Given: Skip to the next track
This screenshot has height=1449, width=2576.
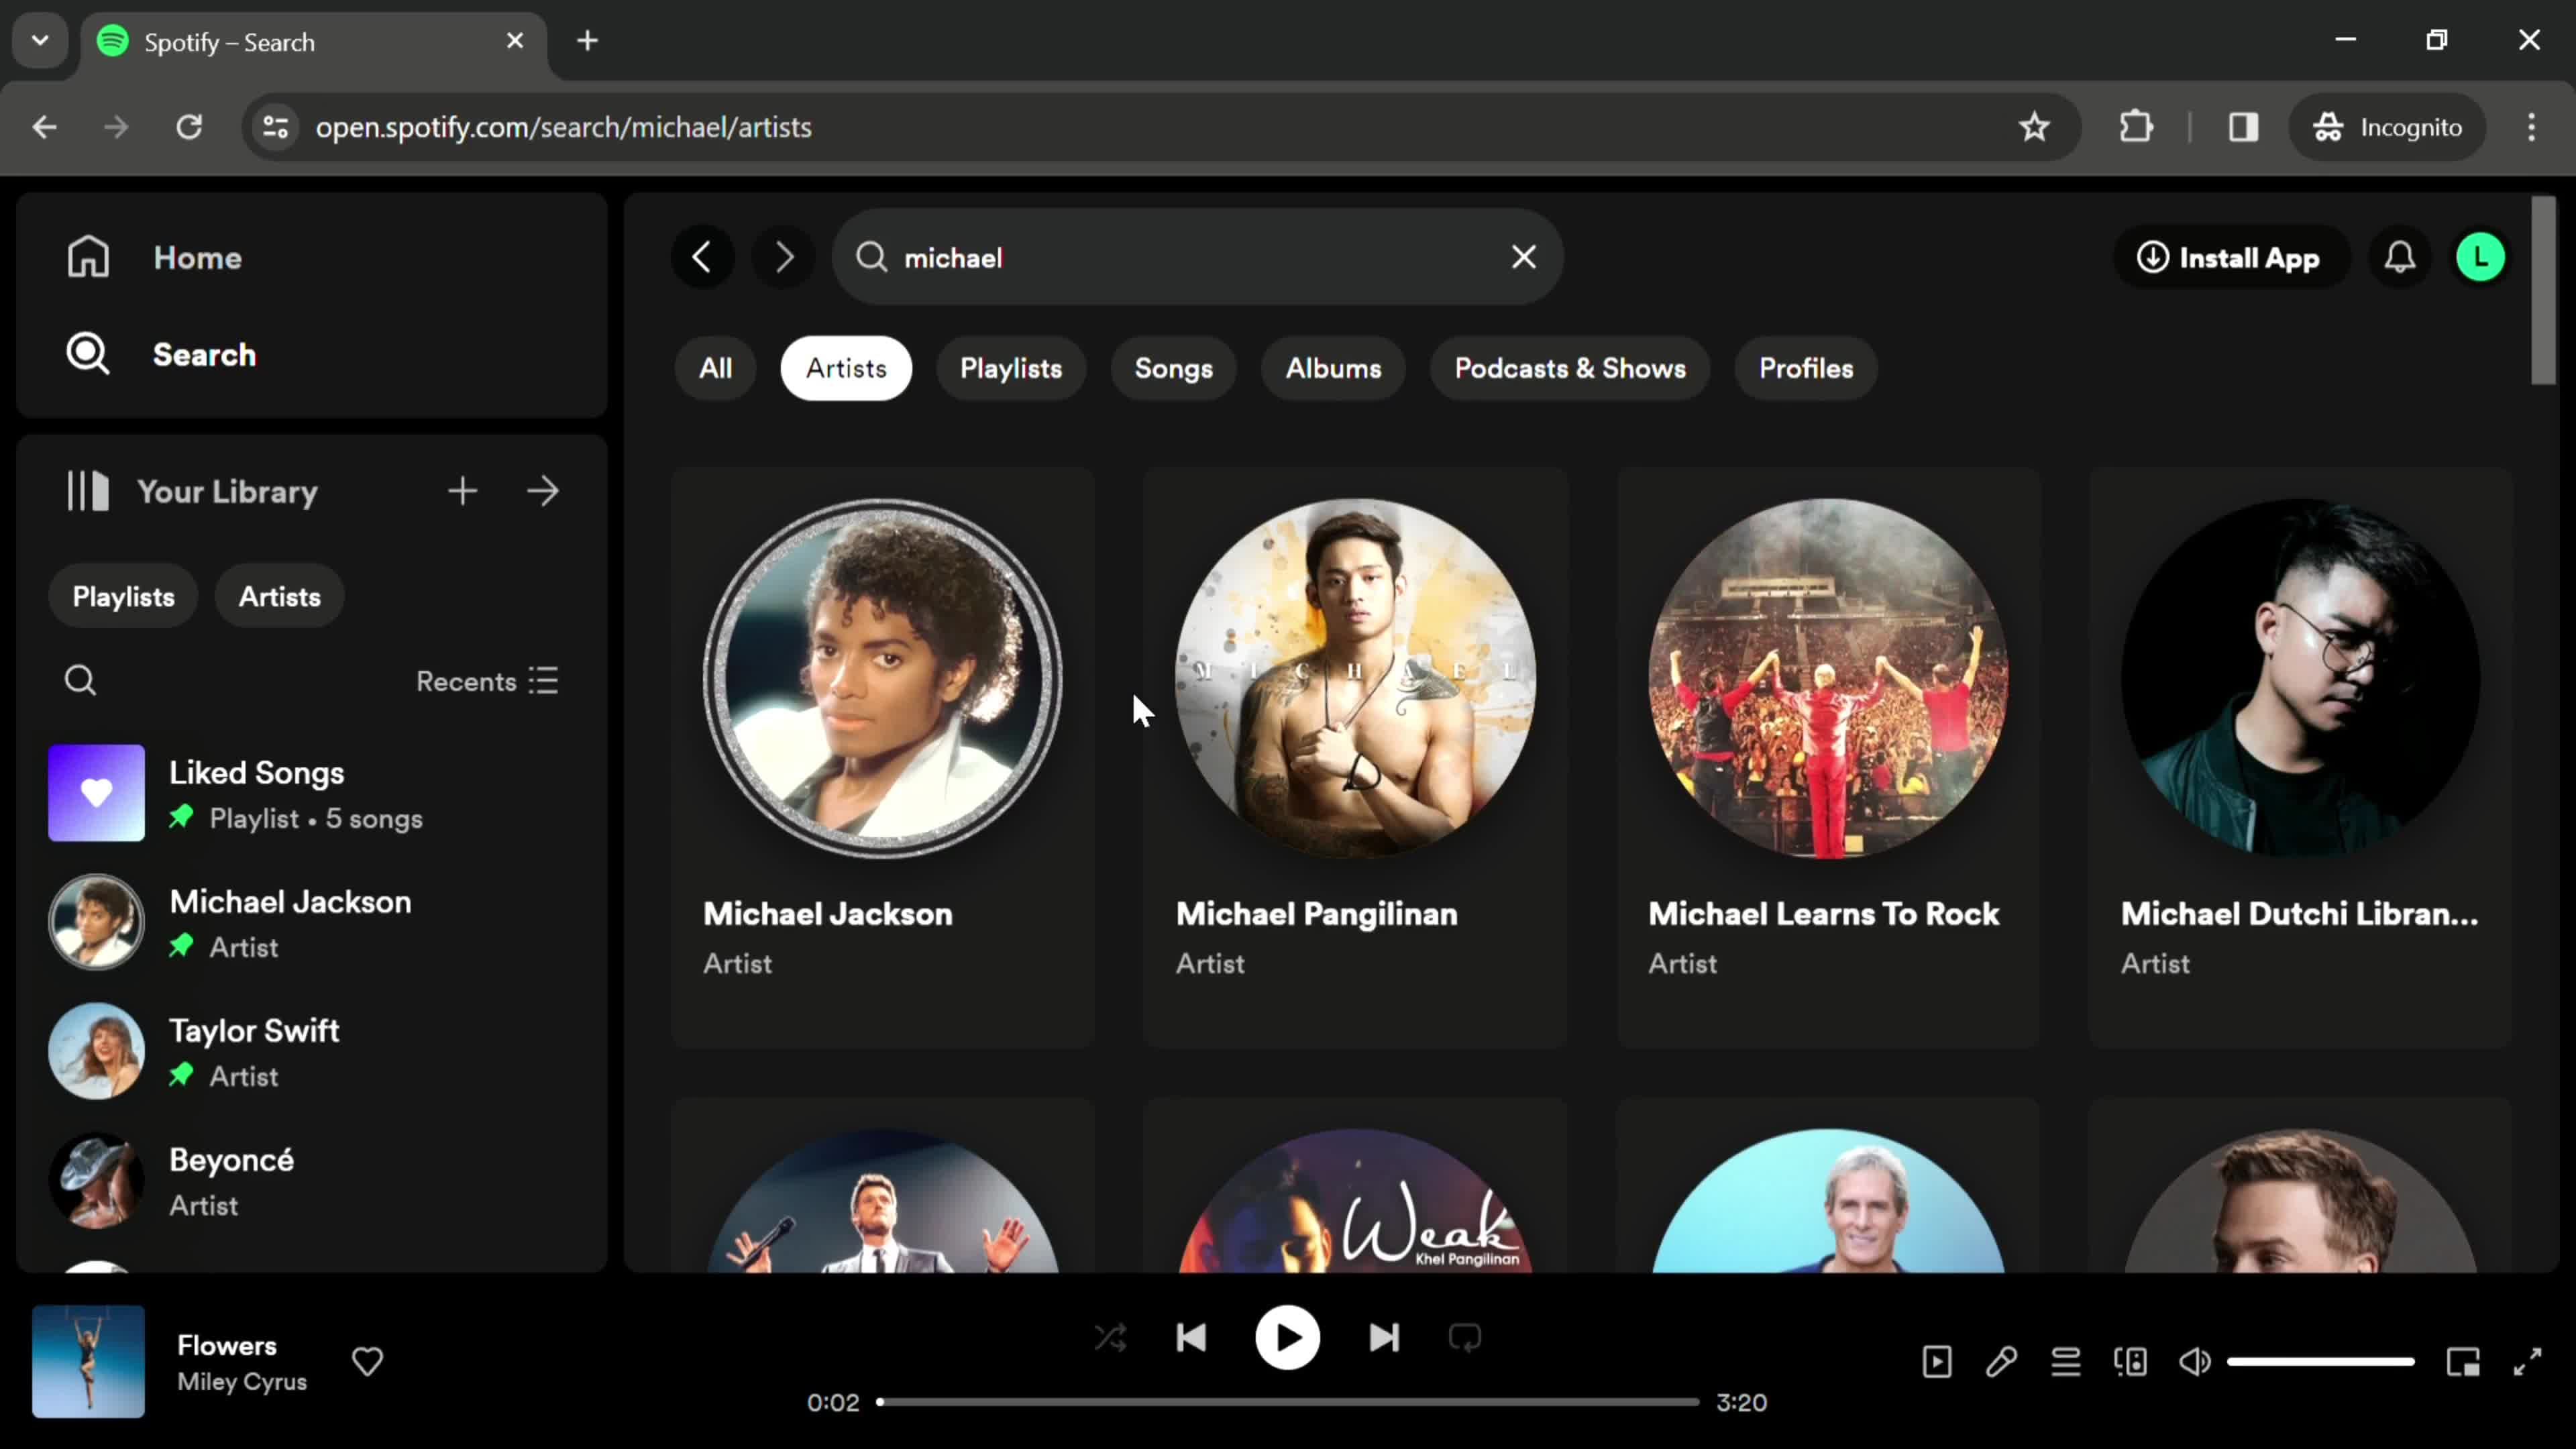Looking at the screenshot, I should [x=1384, y=1337].
